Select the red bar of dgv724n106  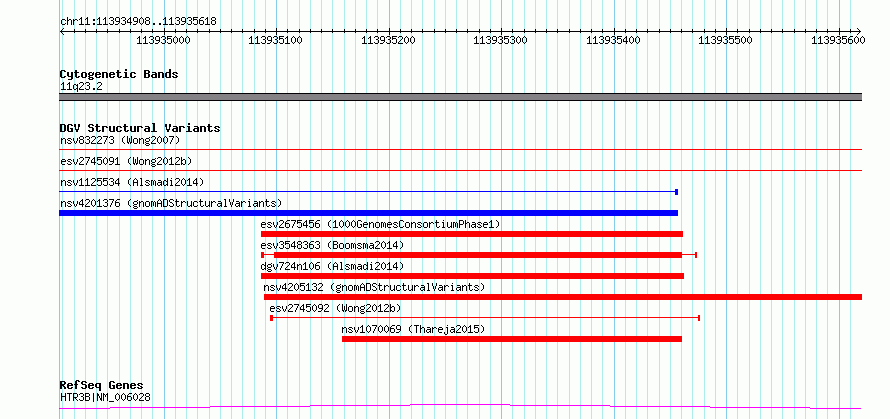point(472,276)
